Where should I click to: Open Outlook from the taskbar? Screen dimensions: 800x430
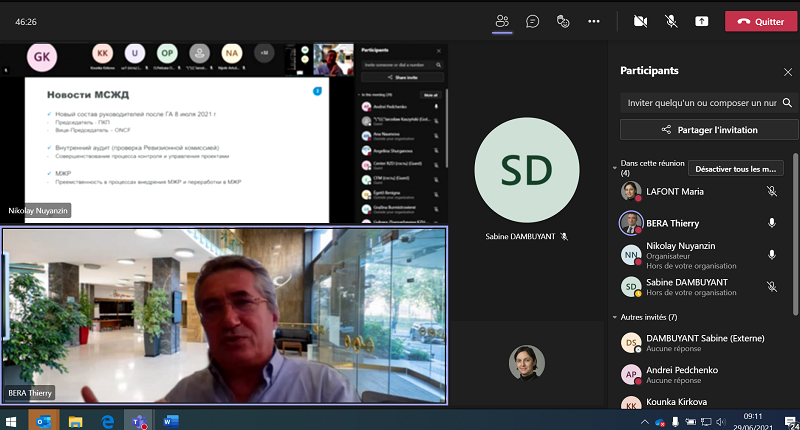click(43, 421)
